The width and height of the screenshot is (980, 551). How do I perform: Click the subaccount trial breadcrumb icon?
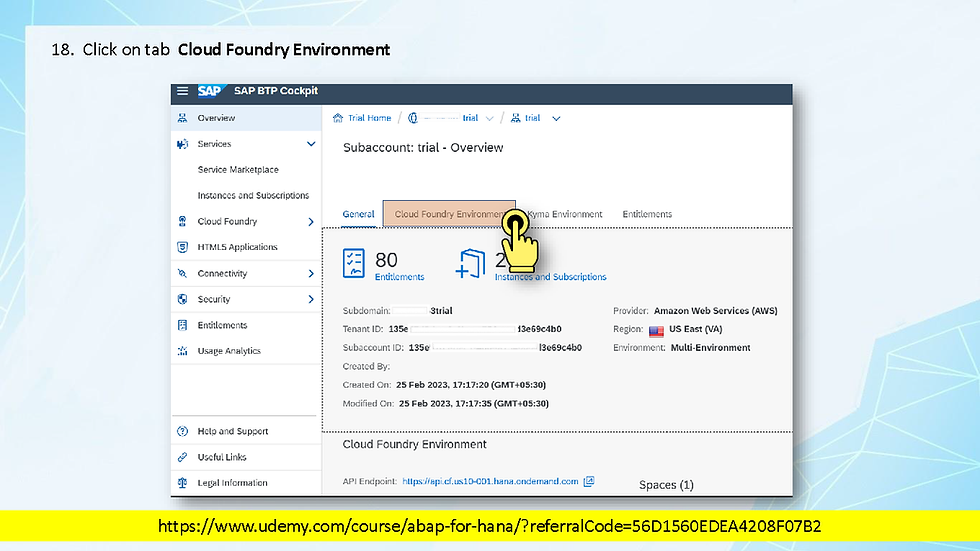(516, 118)
